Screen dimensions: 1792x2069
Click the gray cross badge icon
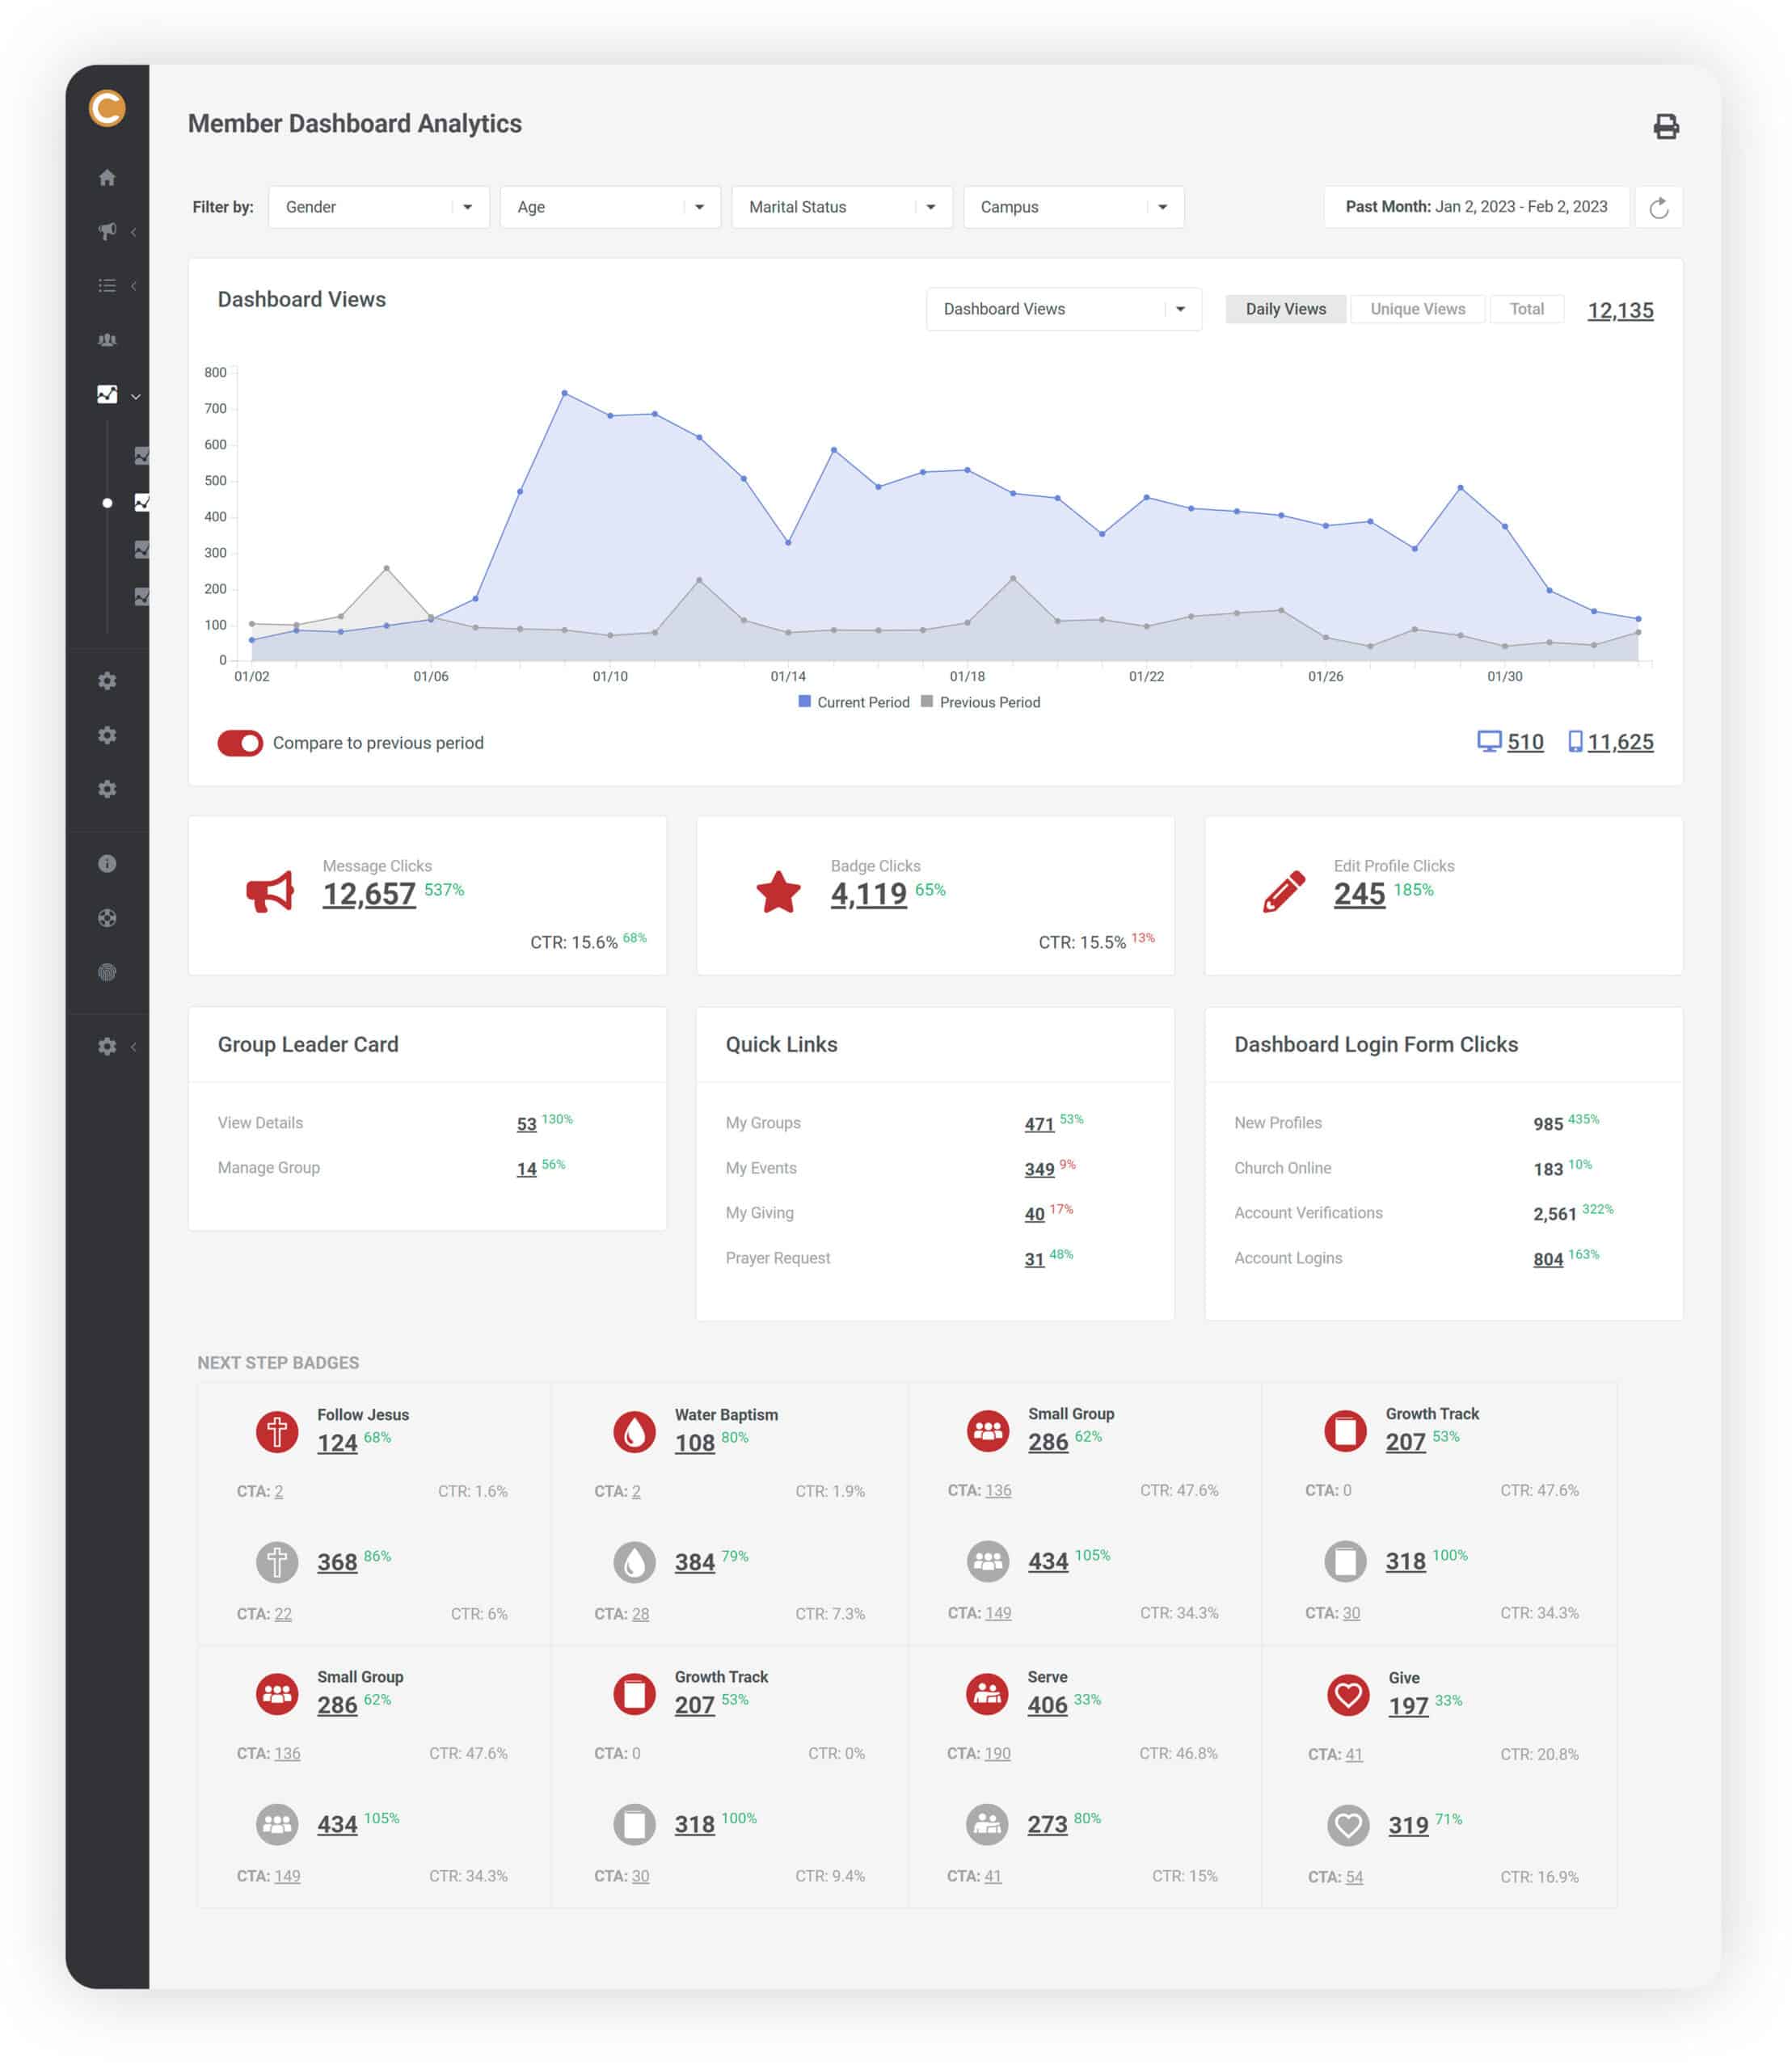click(277, 1562)
